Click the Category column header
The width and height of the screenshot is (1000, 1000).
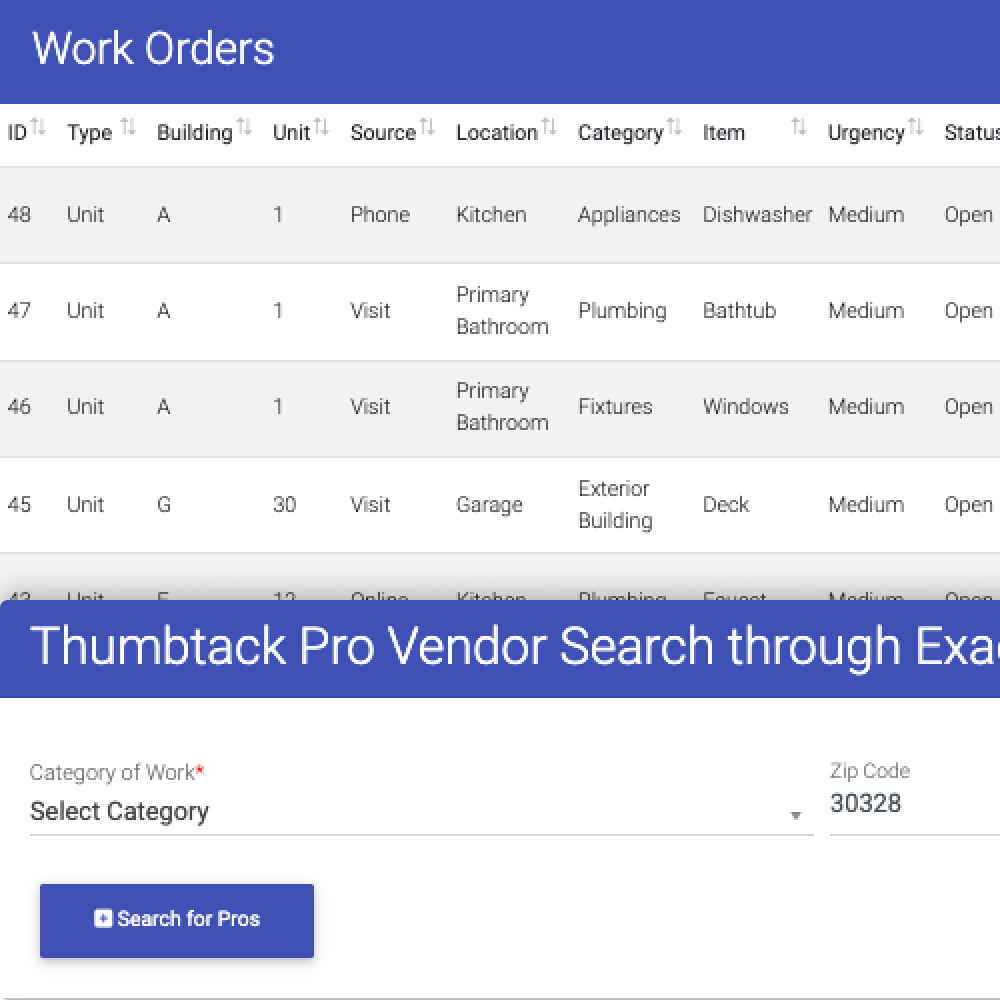tap(621, 133)
